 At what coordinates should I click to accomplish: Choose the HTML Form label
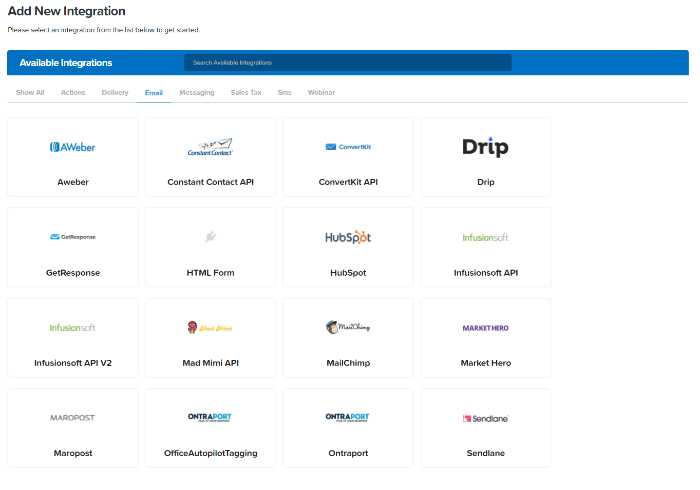pyautogui.click(x=210, y=273)
